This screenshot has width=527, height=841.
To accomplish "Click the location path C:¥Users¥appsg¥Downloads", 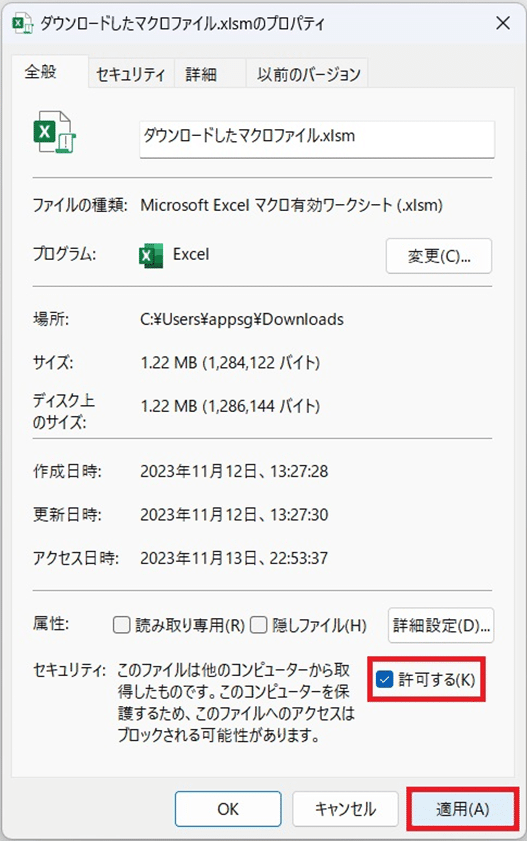I will click(242, 320).
